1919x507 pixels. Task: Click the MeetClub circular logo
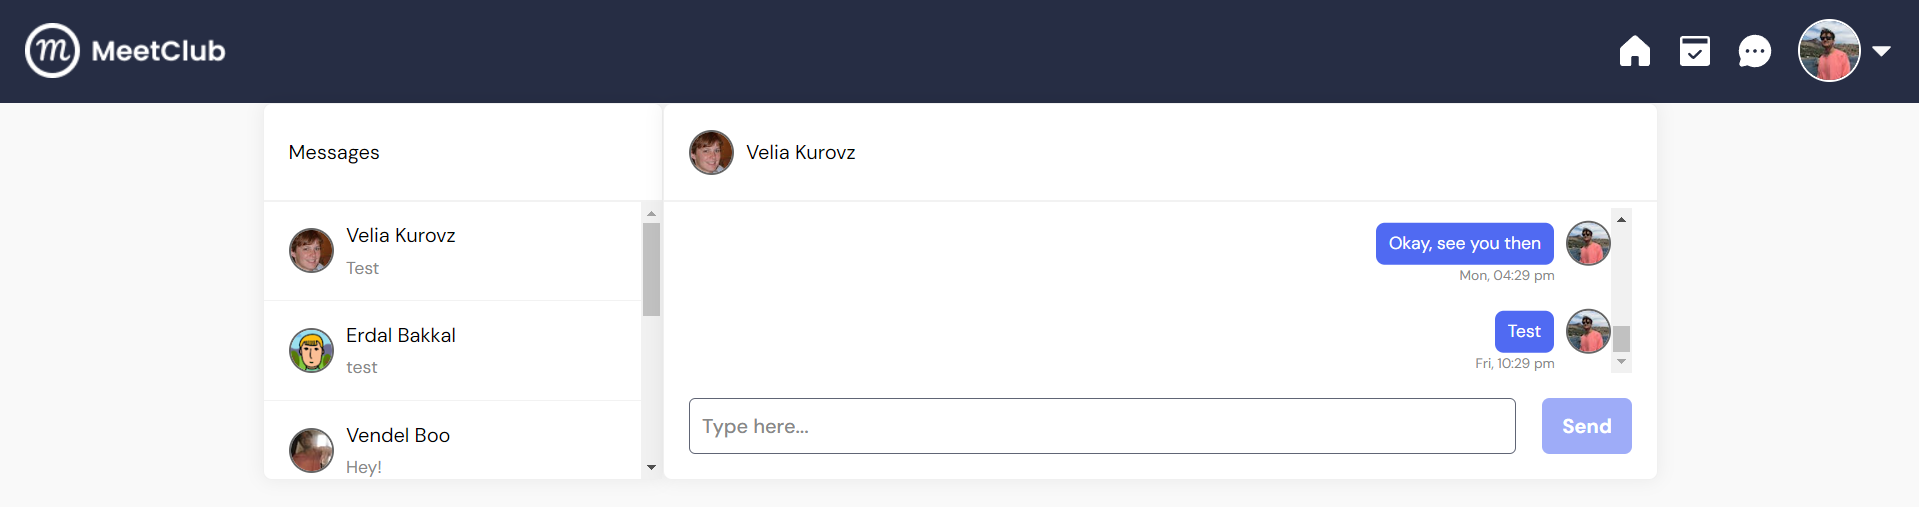click(x=52, y=50)
